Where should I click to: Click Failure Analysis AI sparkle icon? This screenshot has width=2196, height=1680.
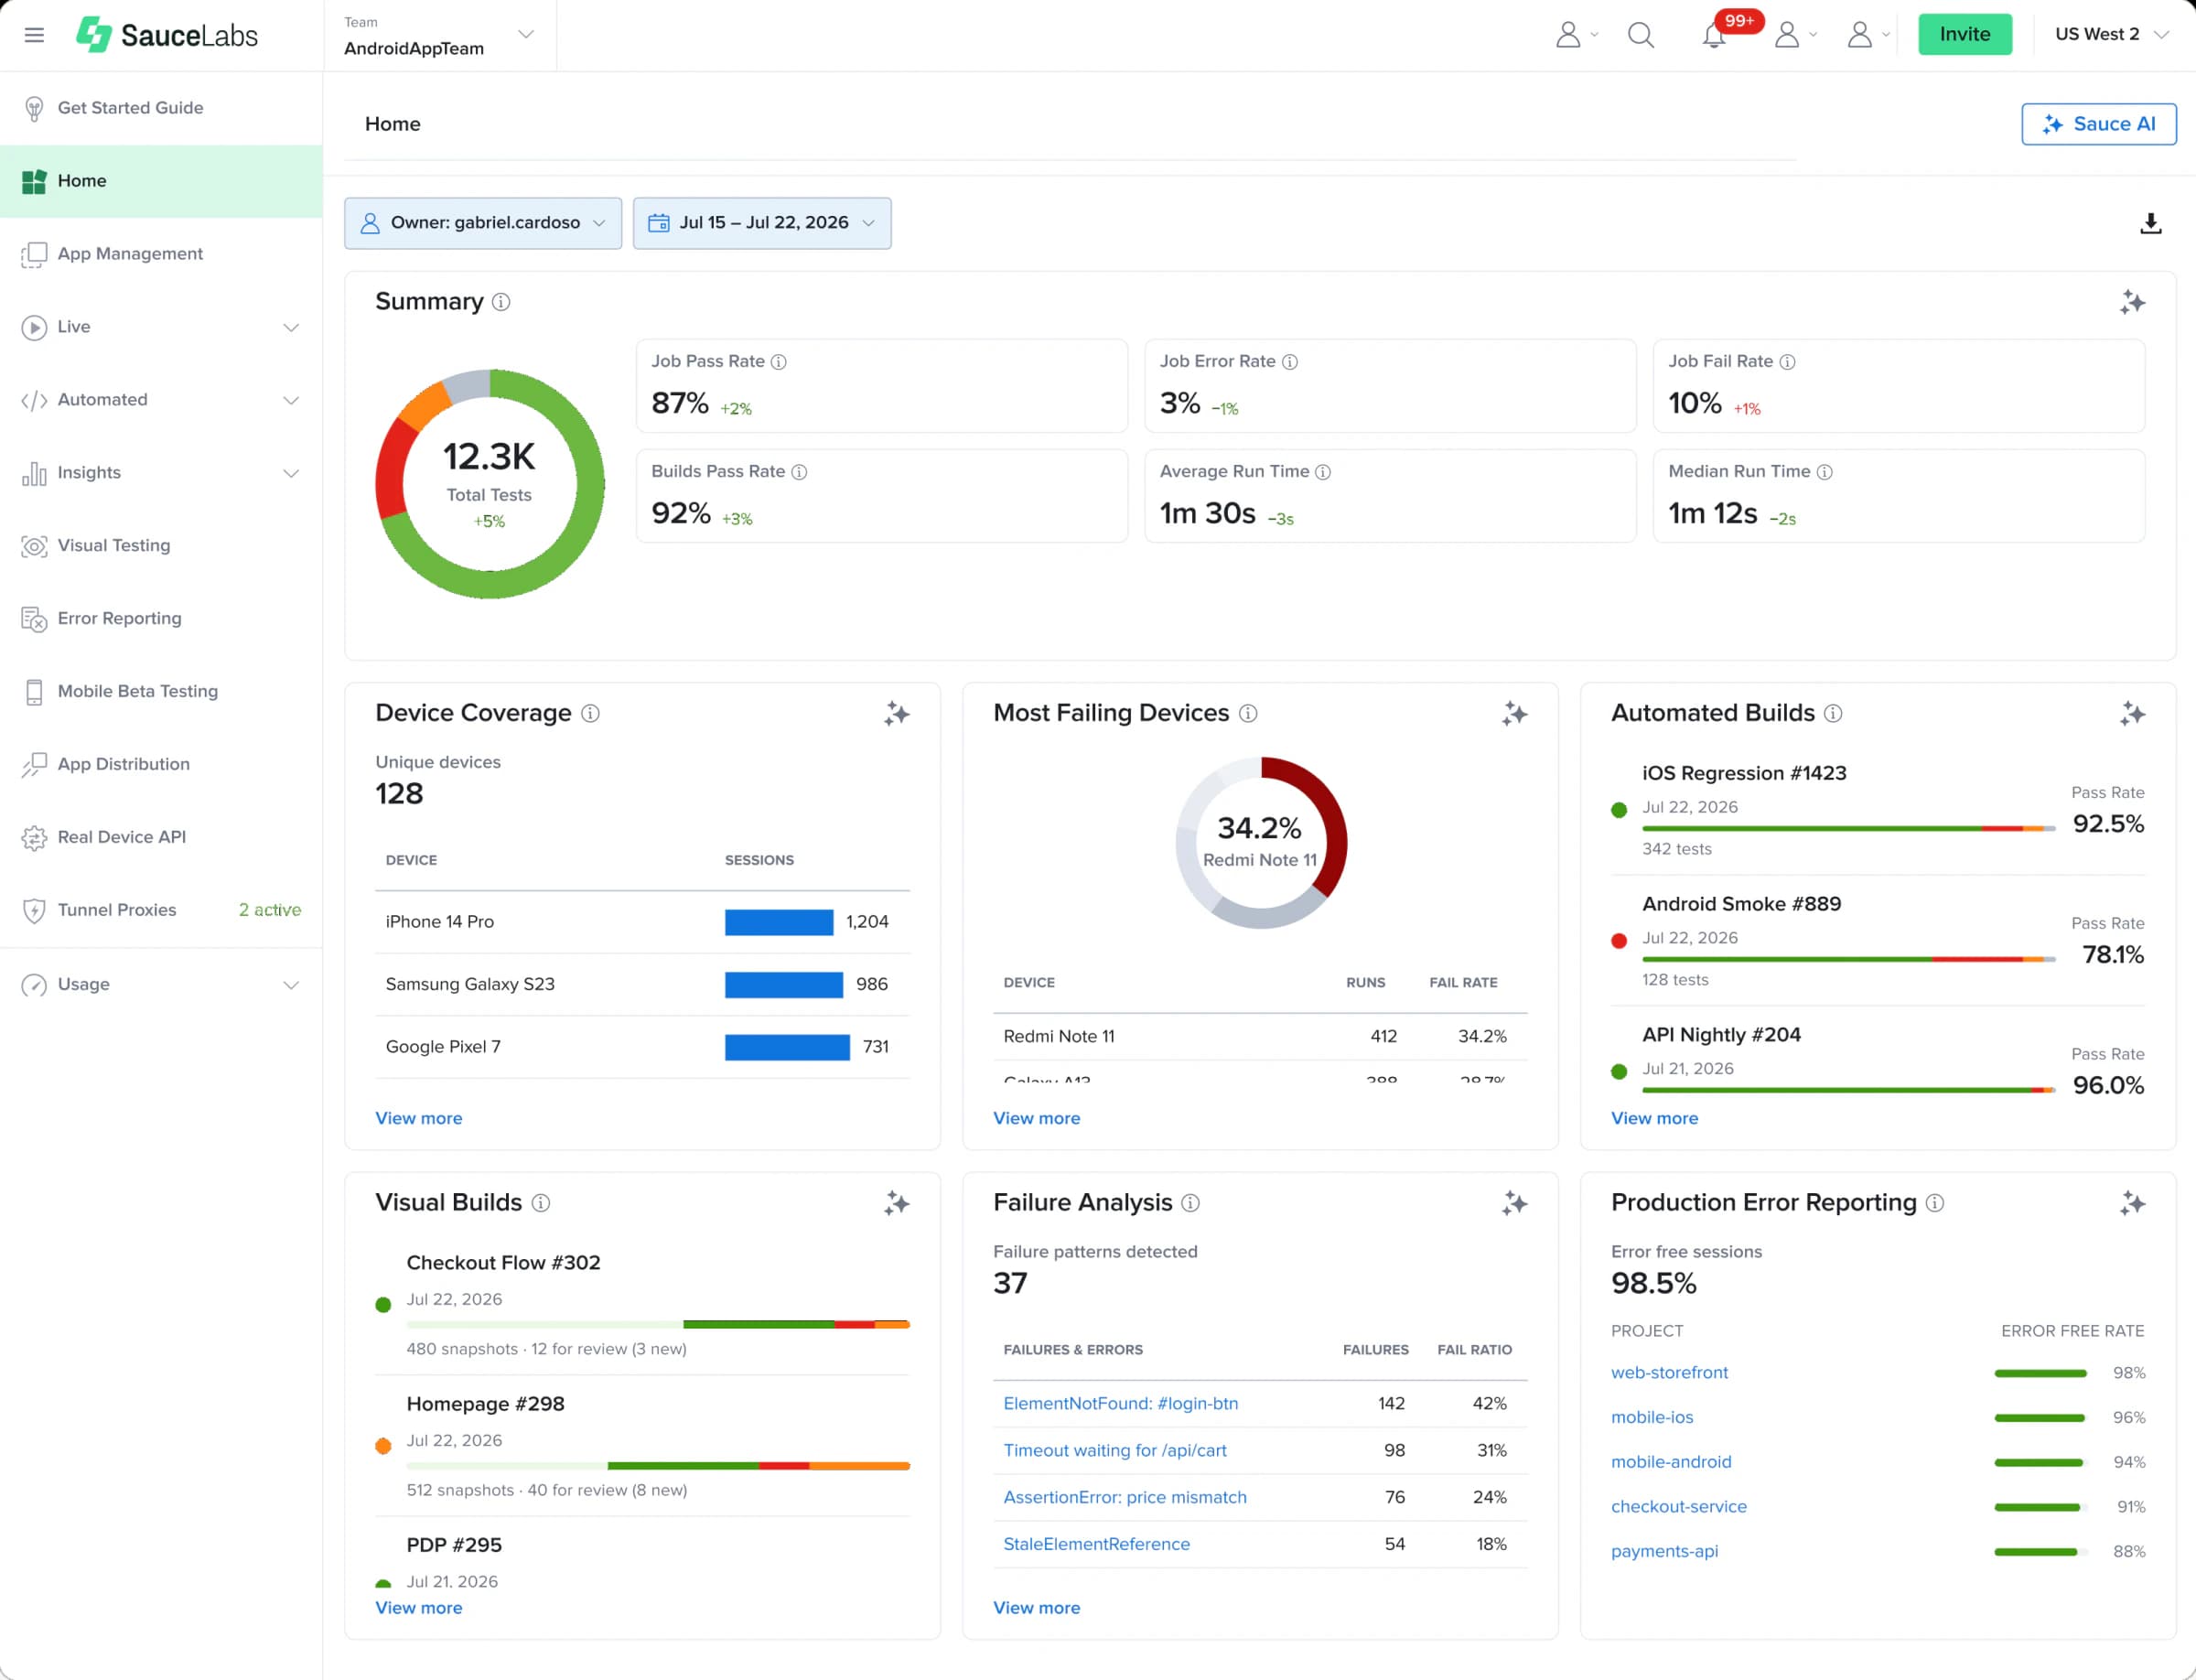[x=1514, y=1203]
